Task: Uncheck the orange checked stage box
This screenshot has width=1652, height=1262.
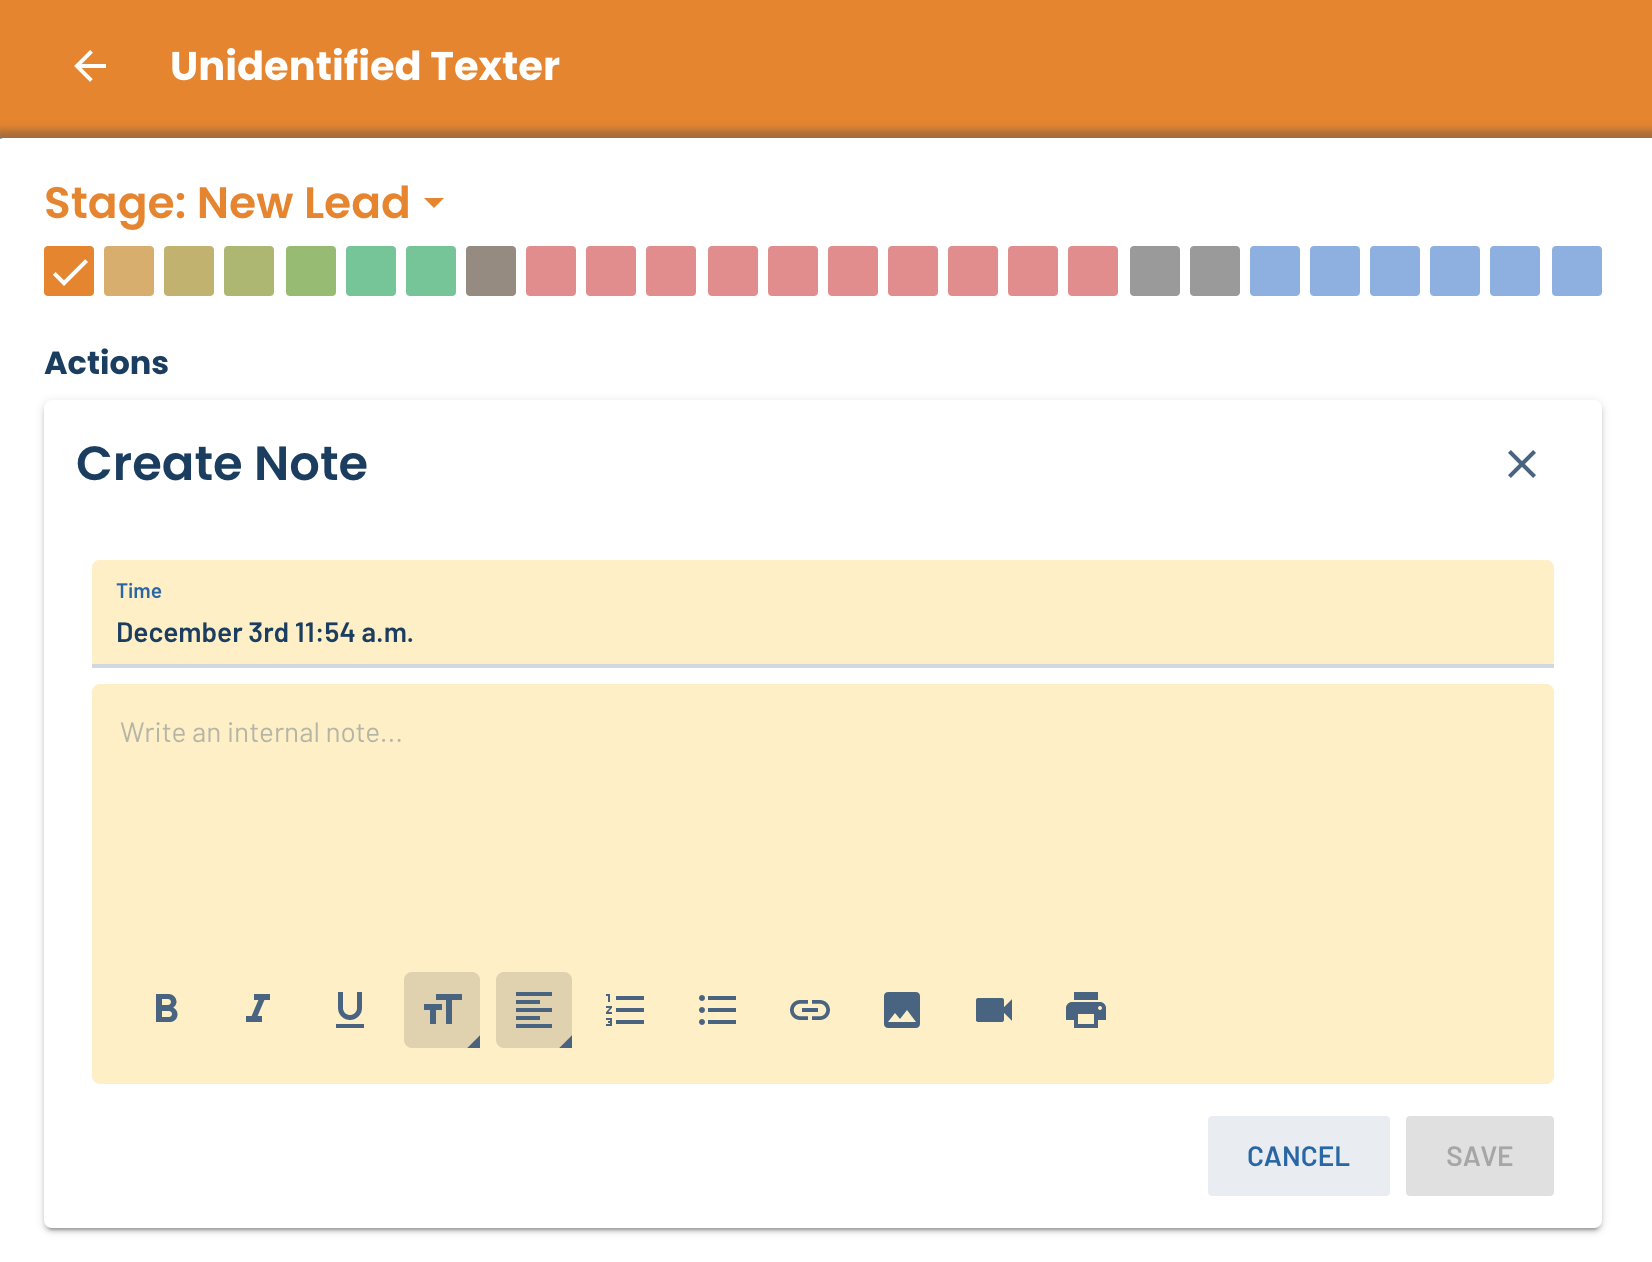Action: 69,271
